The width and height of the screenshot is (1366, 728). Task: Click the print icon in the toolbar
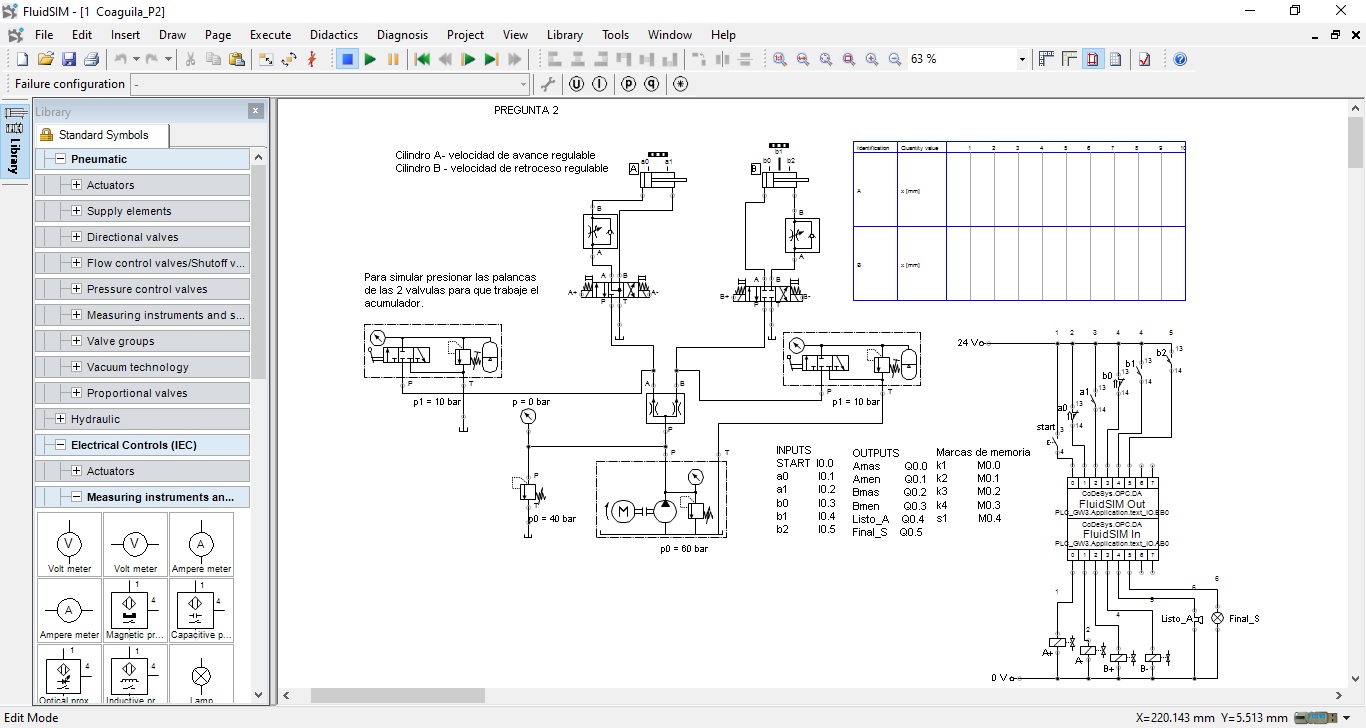point(91,60)
